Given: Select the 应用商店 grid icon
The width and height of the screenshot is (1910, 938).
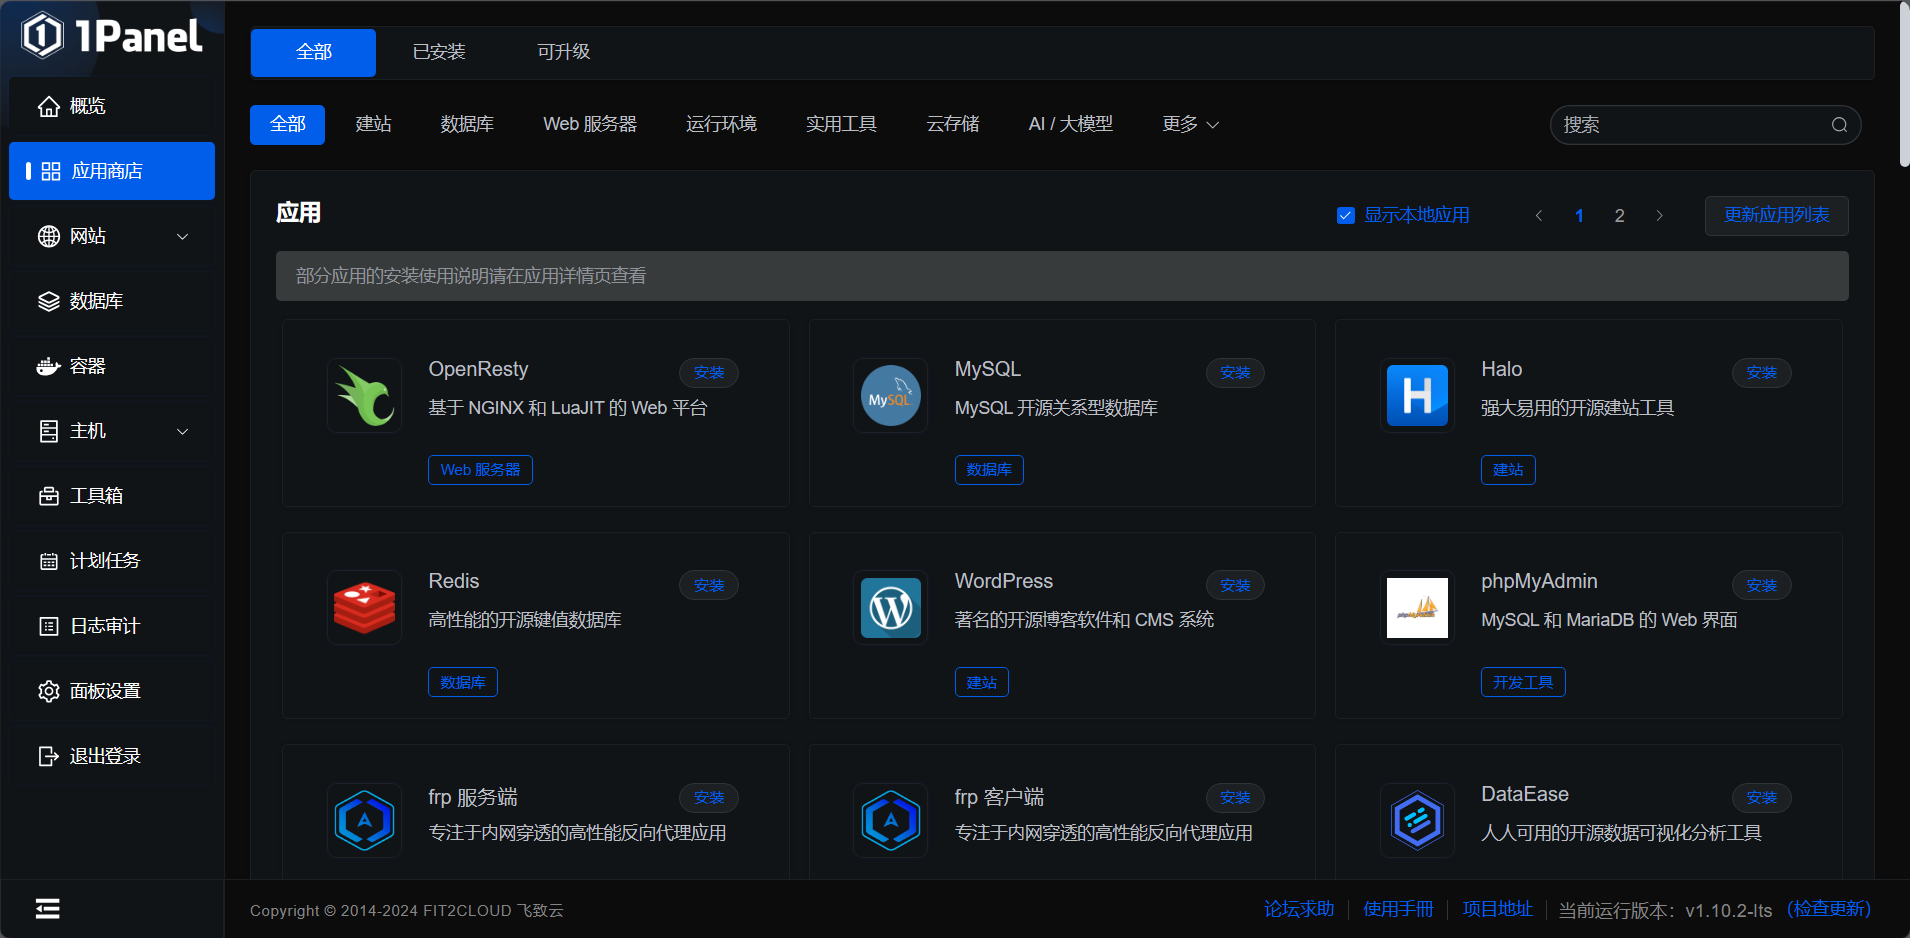Looking at the screenshot, I should pos(51,171).
